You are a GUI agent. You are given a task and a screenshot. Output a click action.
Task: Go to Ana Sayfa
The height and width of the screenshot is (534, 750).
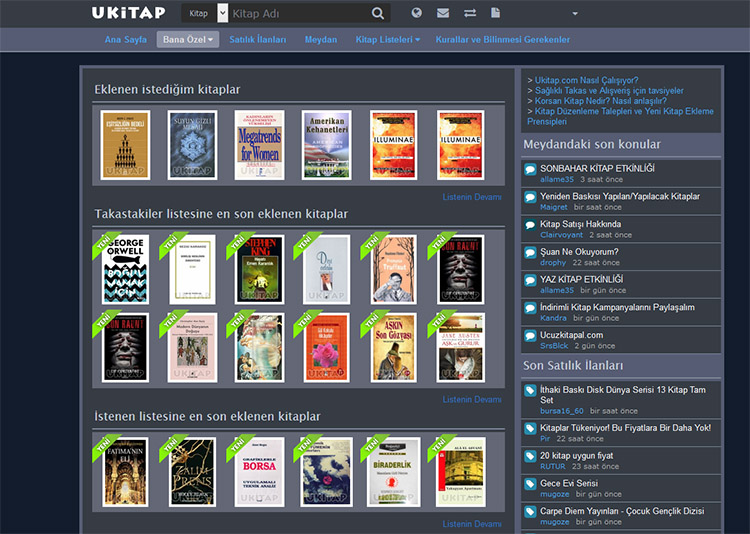coord(126,40)
